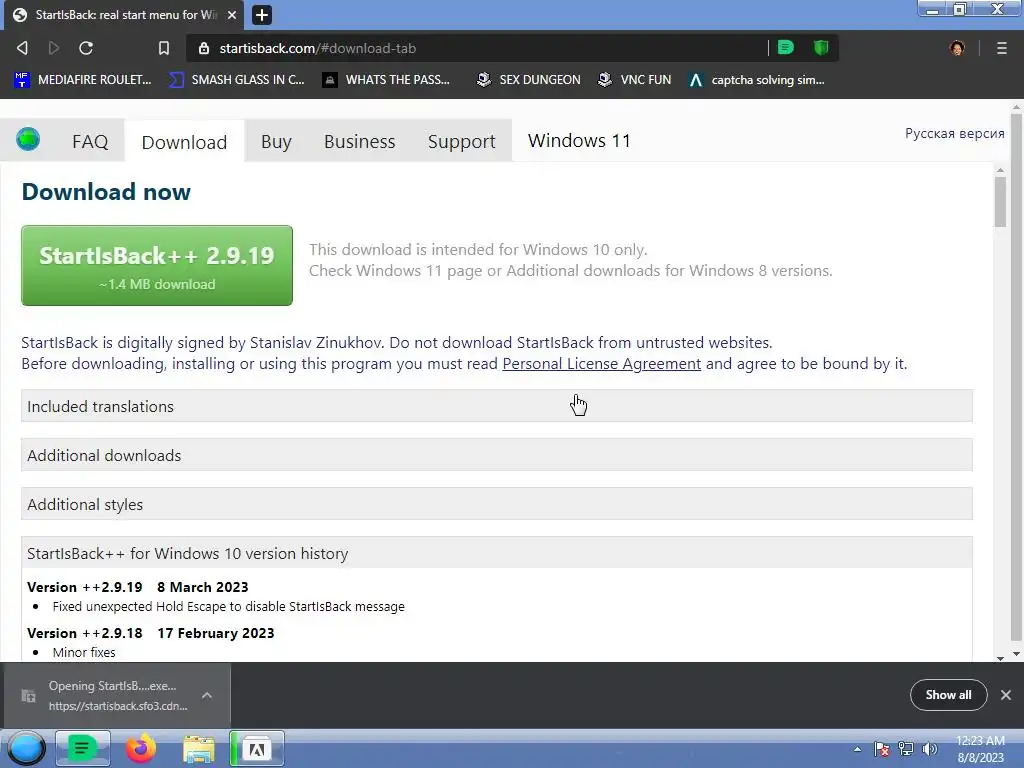Click Show all downloads button
Screen dimensions: 1024x768
pos(948,695)
